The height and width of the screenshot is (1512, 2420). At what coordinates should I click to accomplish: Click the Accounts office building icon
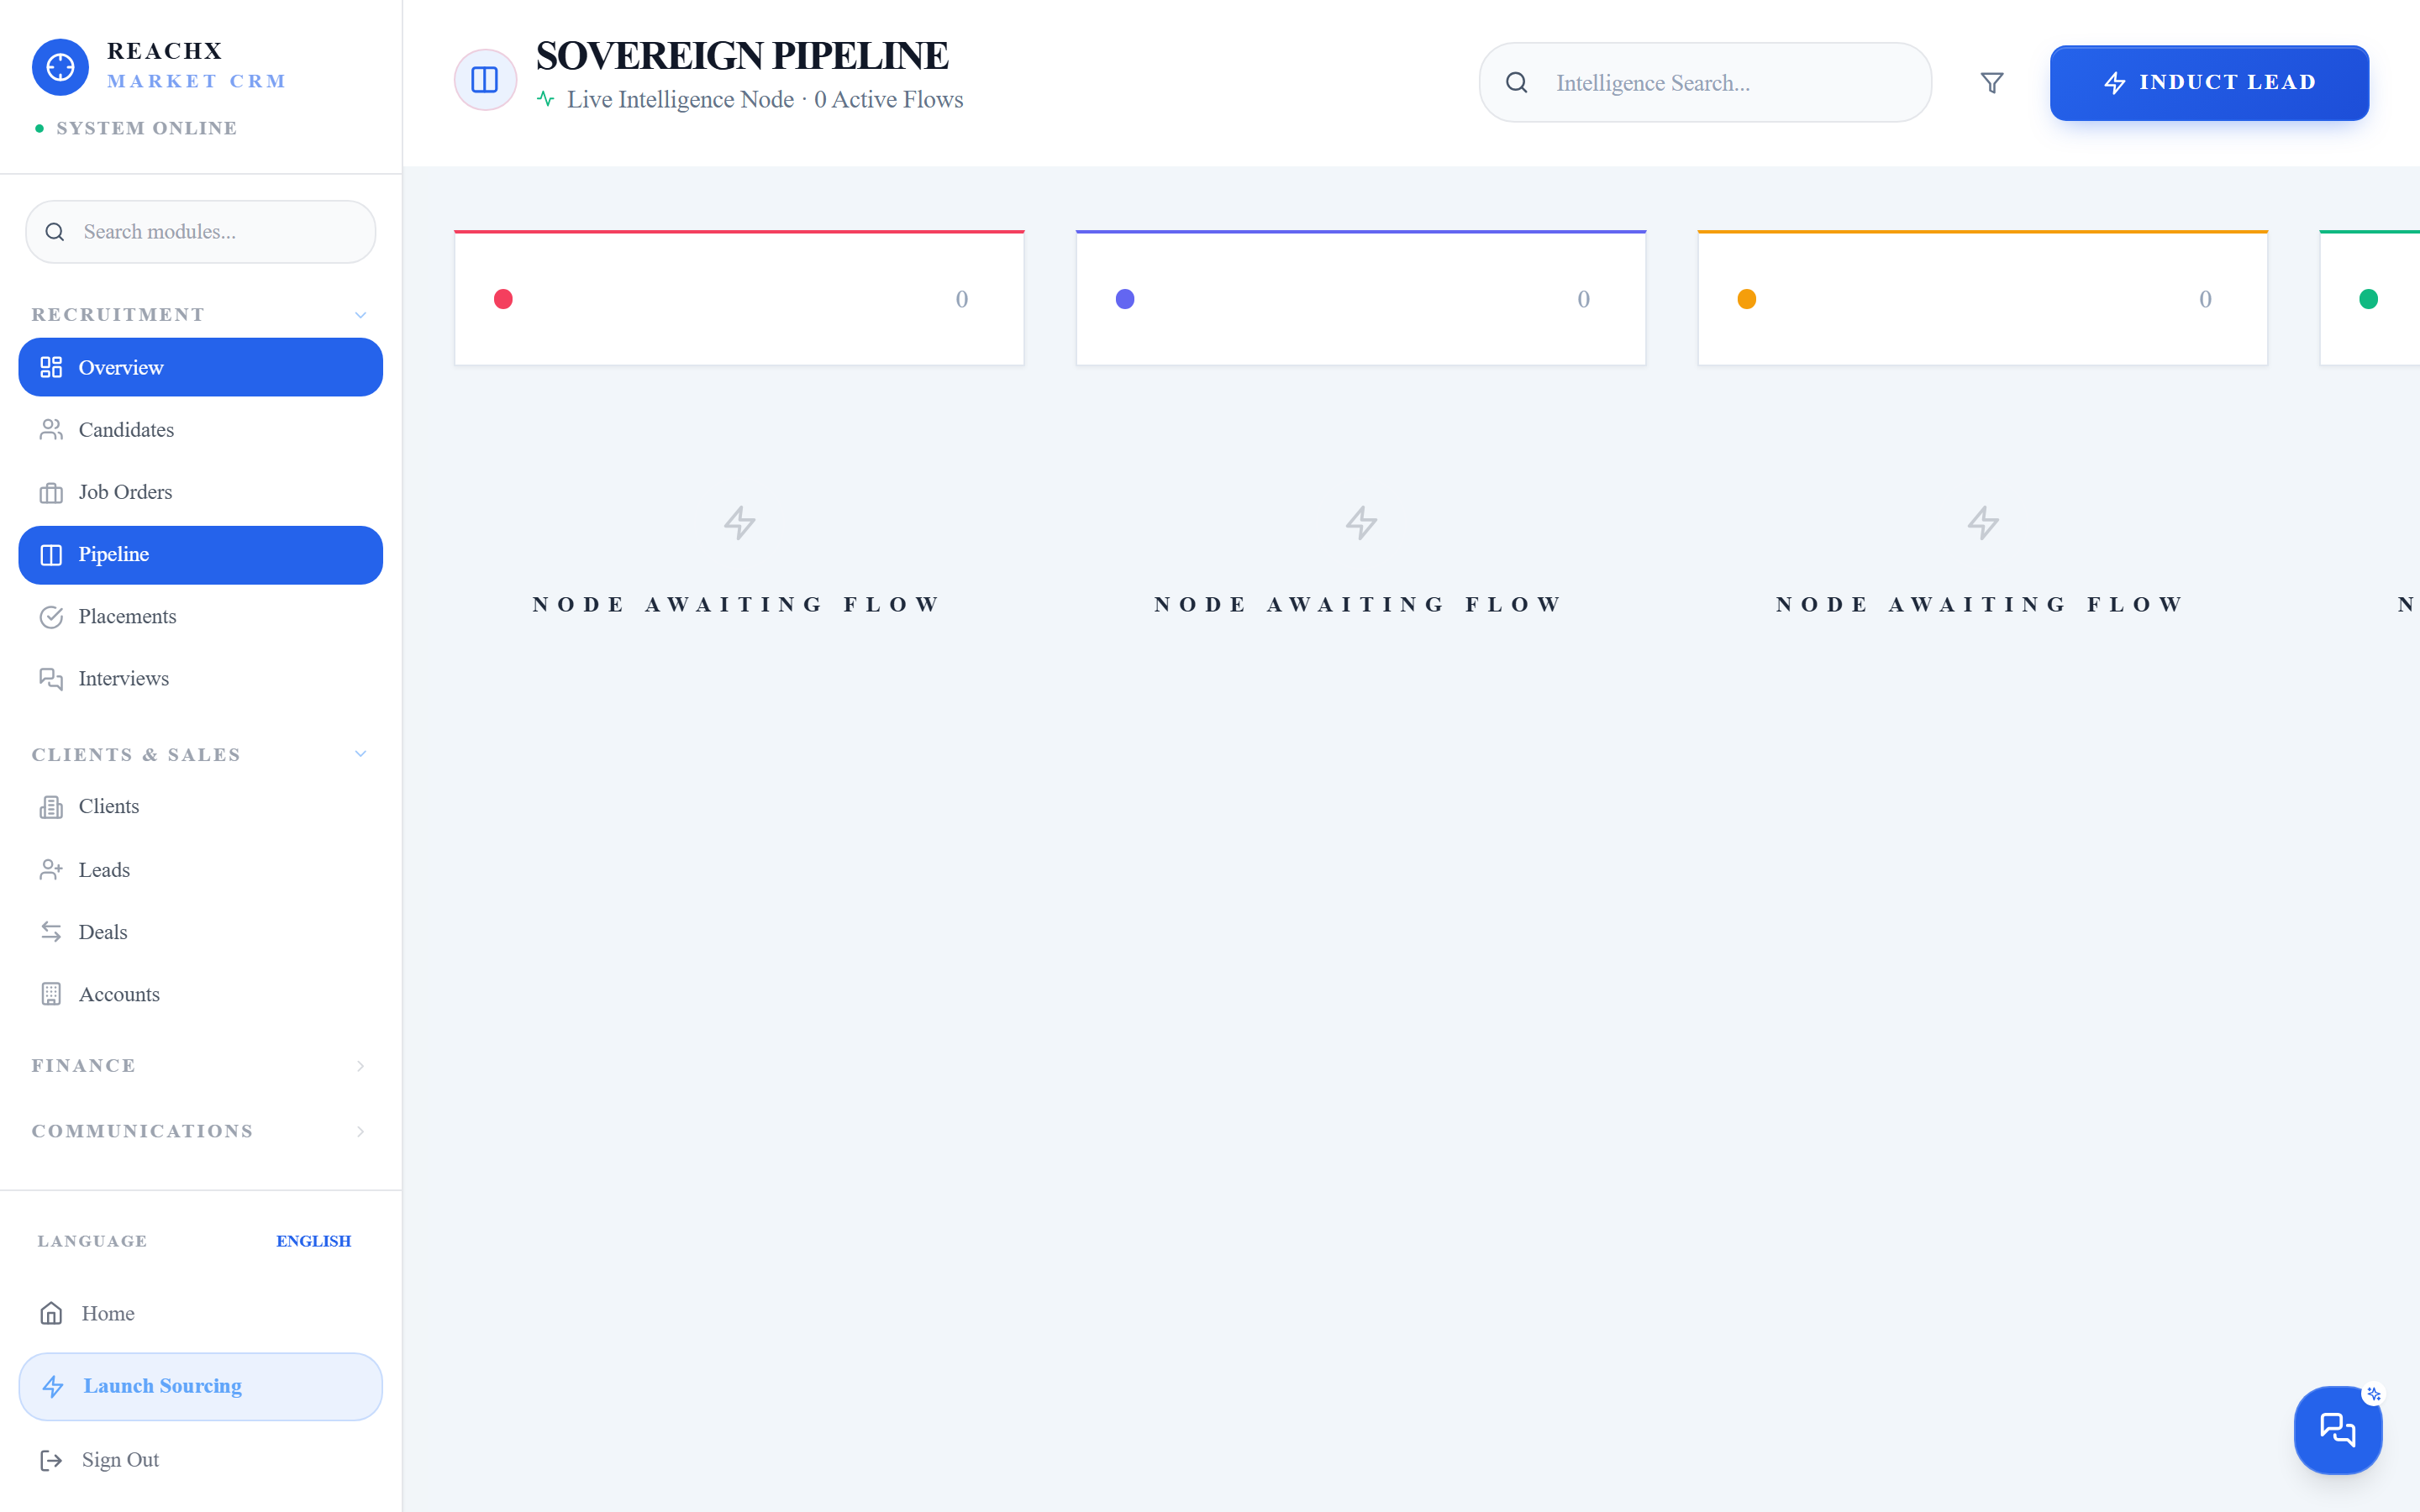point(51,994)
